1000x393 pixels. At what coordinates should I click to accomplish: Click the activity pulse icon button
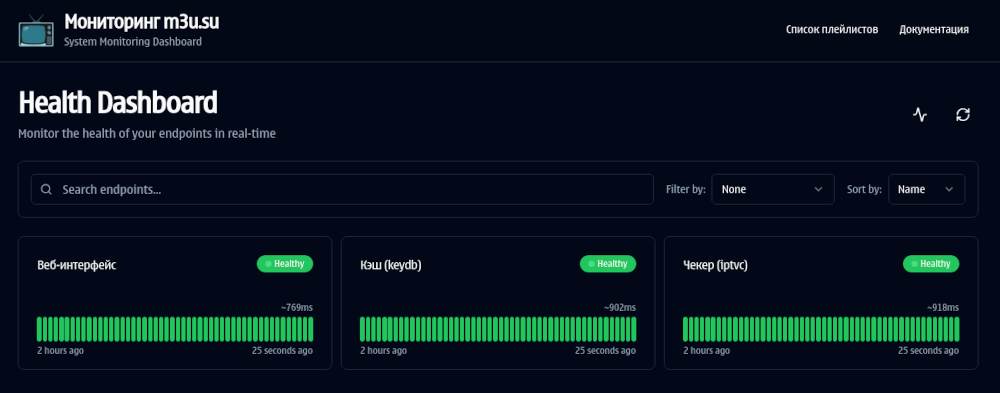[920, 115]
